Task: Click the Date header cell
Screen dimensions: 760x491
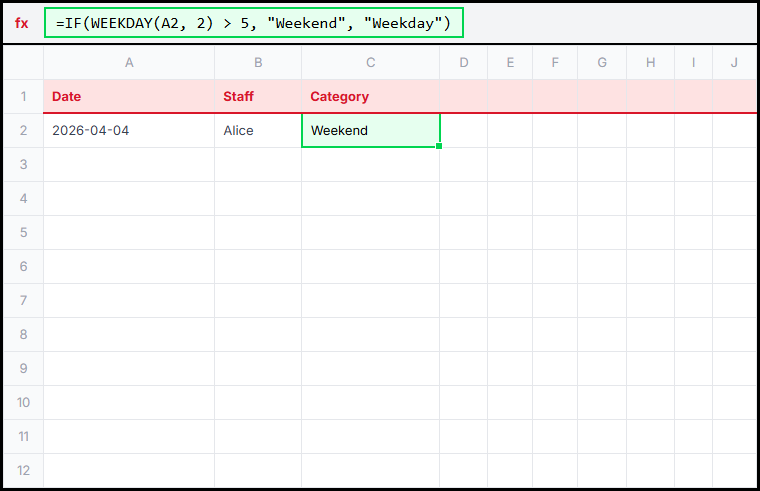Action: [129, 97]
